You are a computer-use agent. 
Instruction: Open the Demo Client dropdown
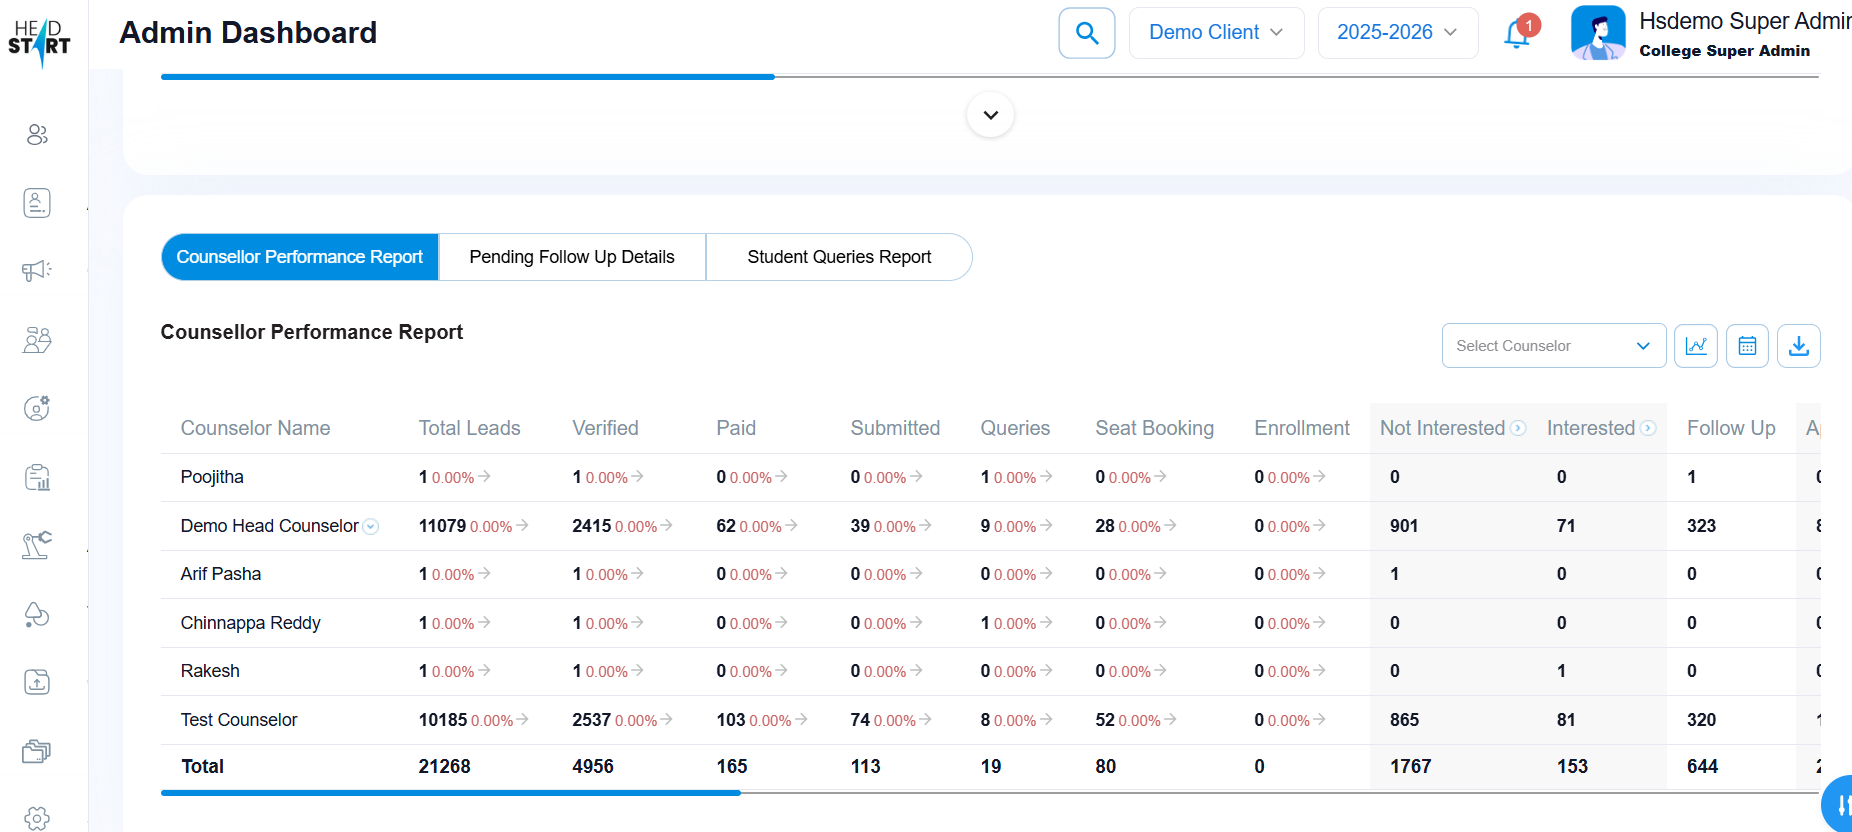[1215, 33]
